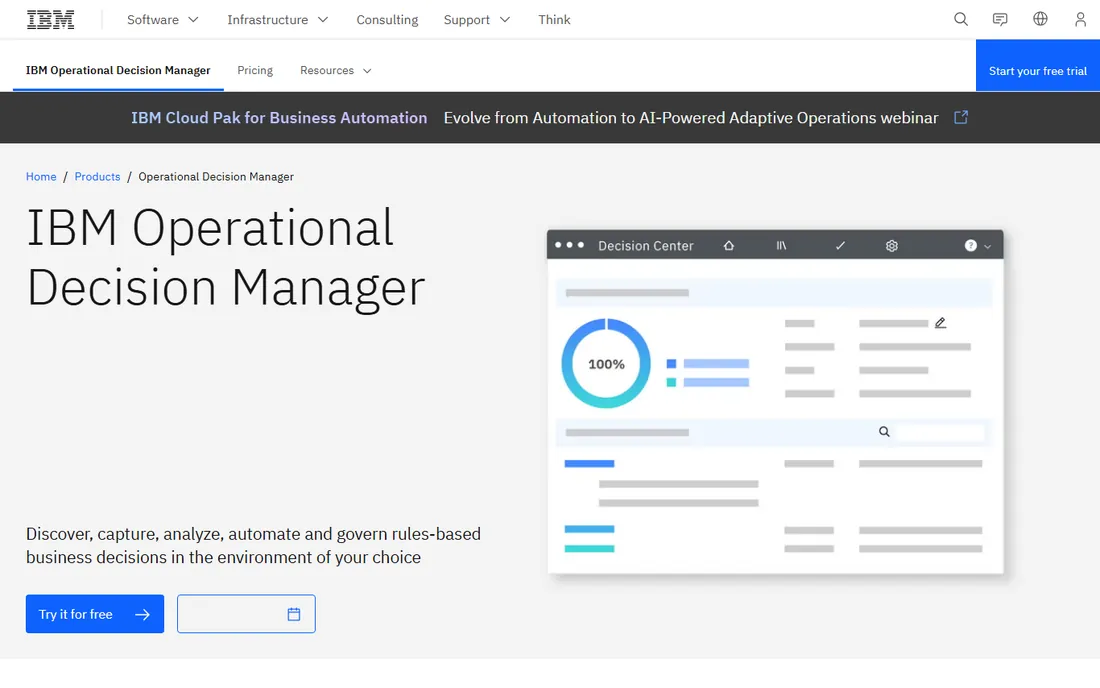Click the 100% donut progress chart
1100x688 pixels.
click(606, 363)
